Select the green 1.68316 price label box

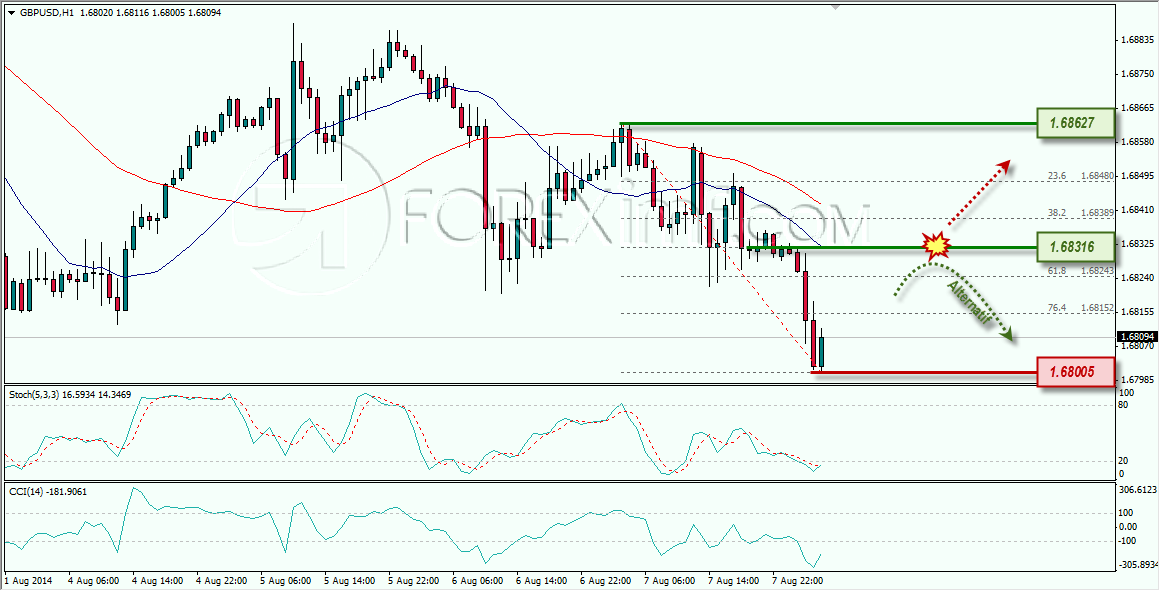[x=1075, y=245]
